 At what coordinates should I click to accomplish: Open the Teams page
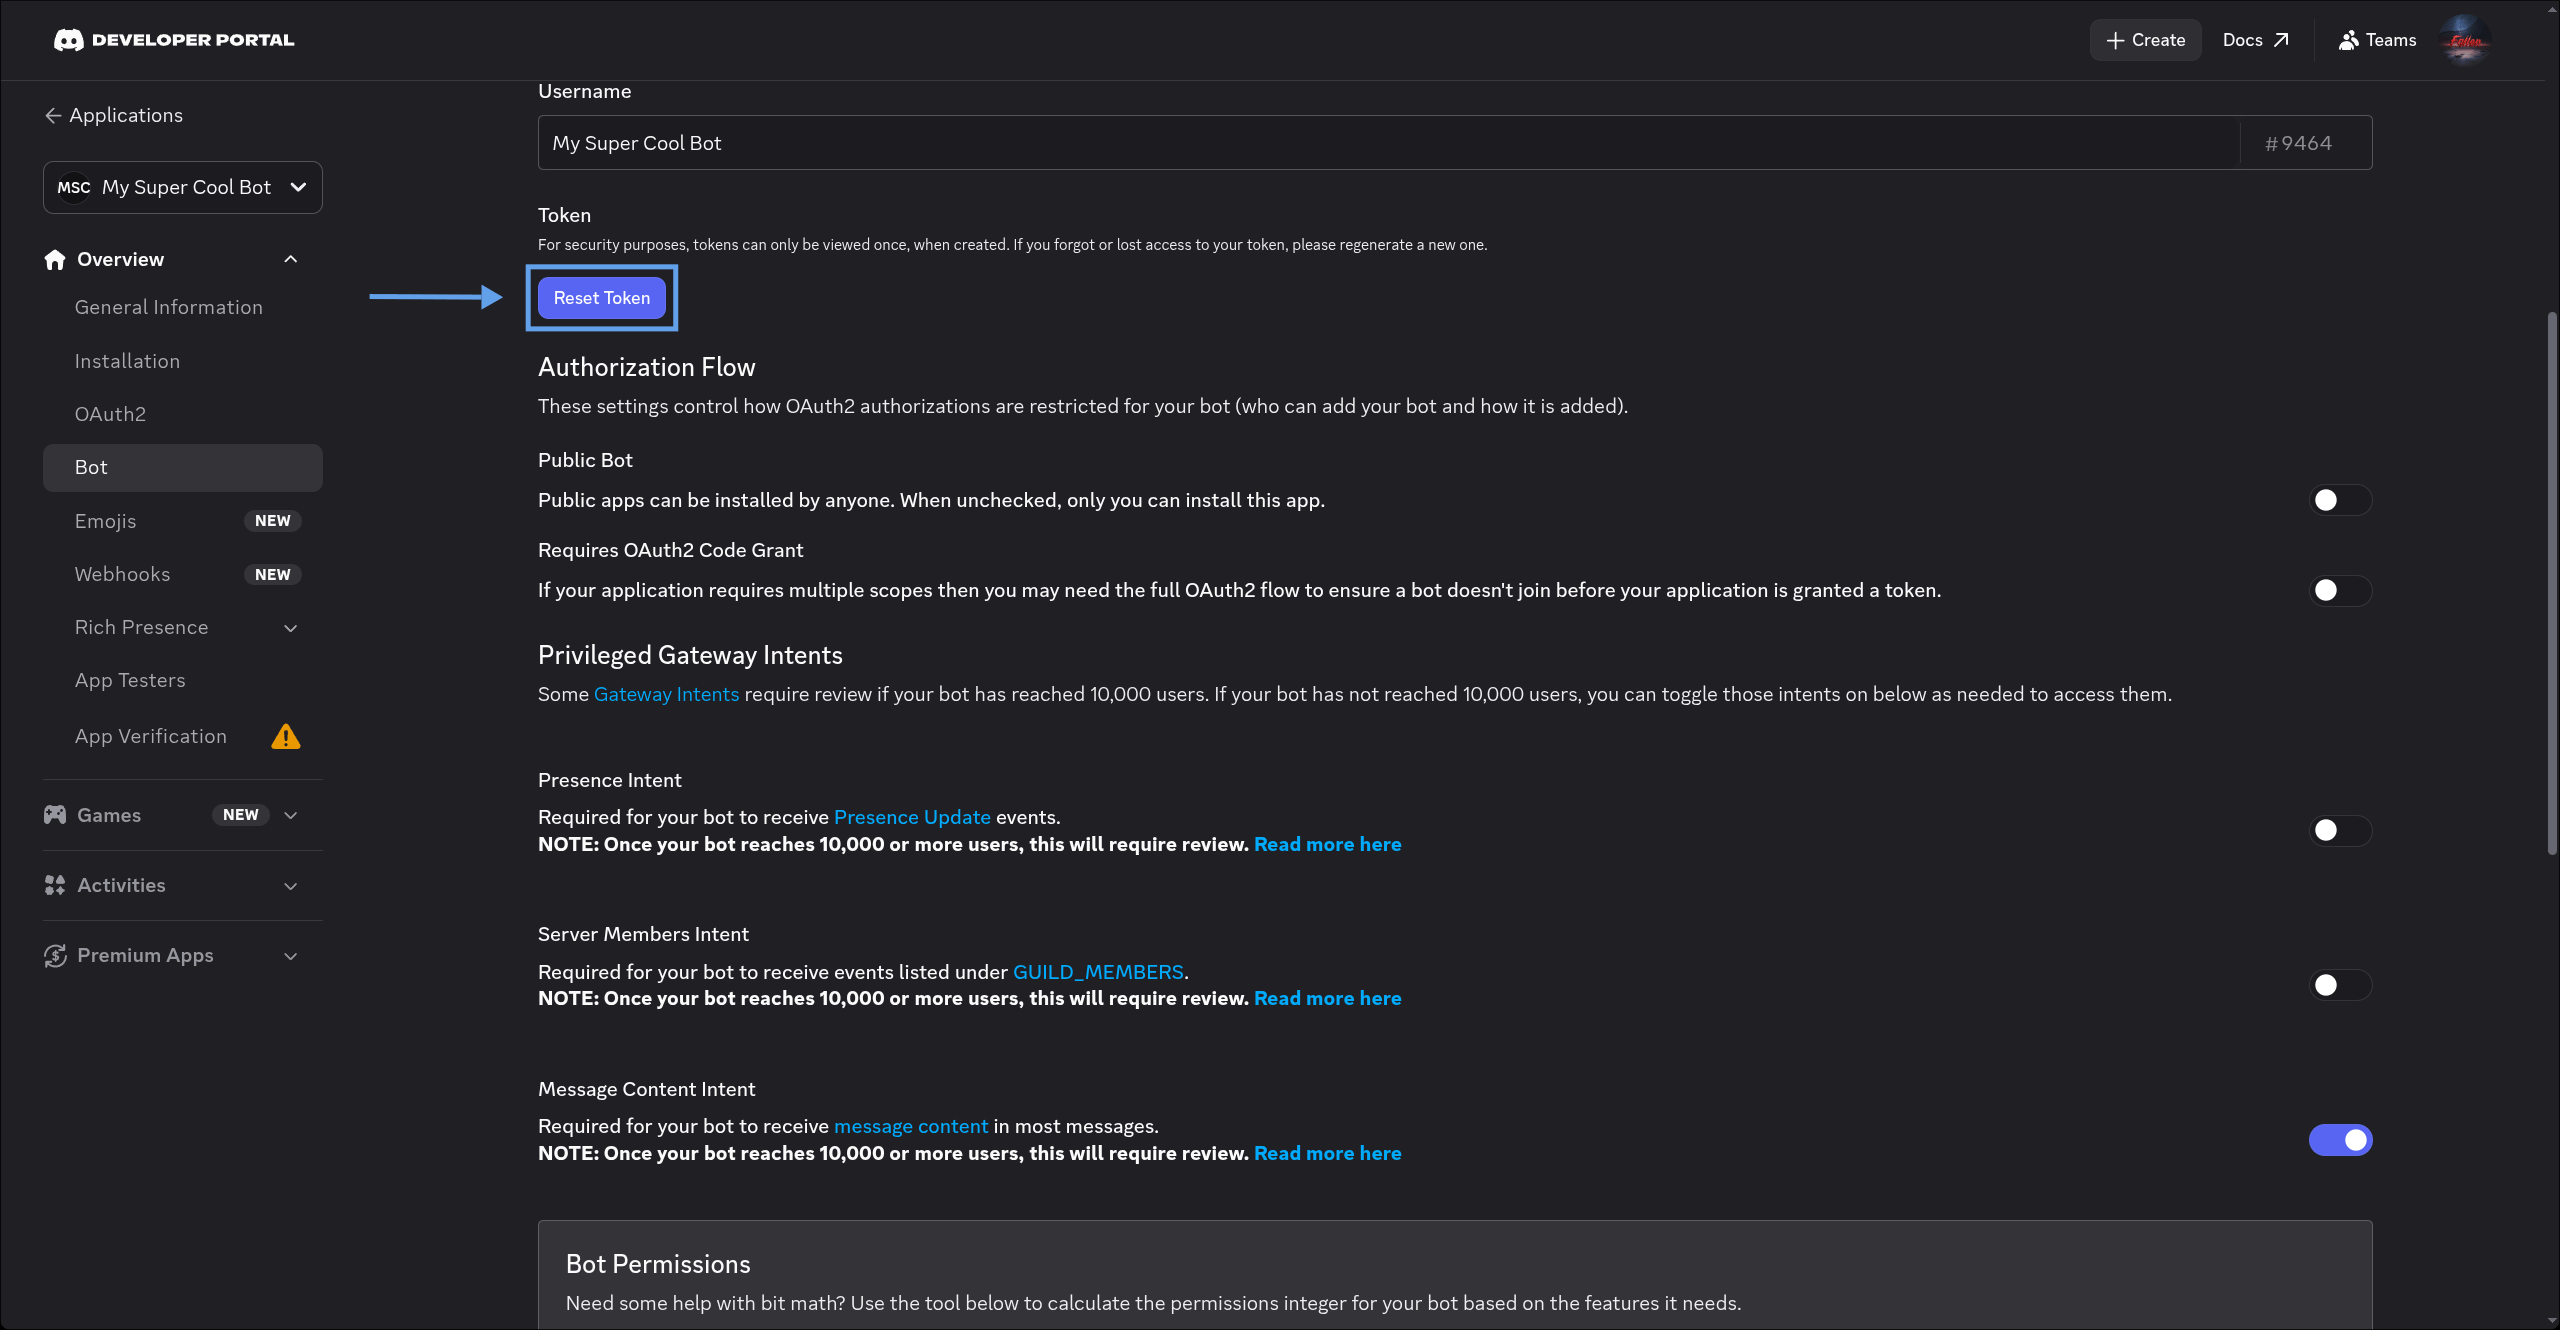(2377, 40)
